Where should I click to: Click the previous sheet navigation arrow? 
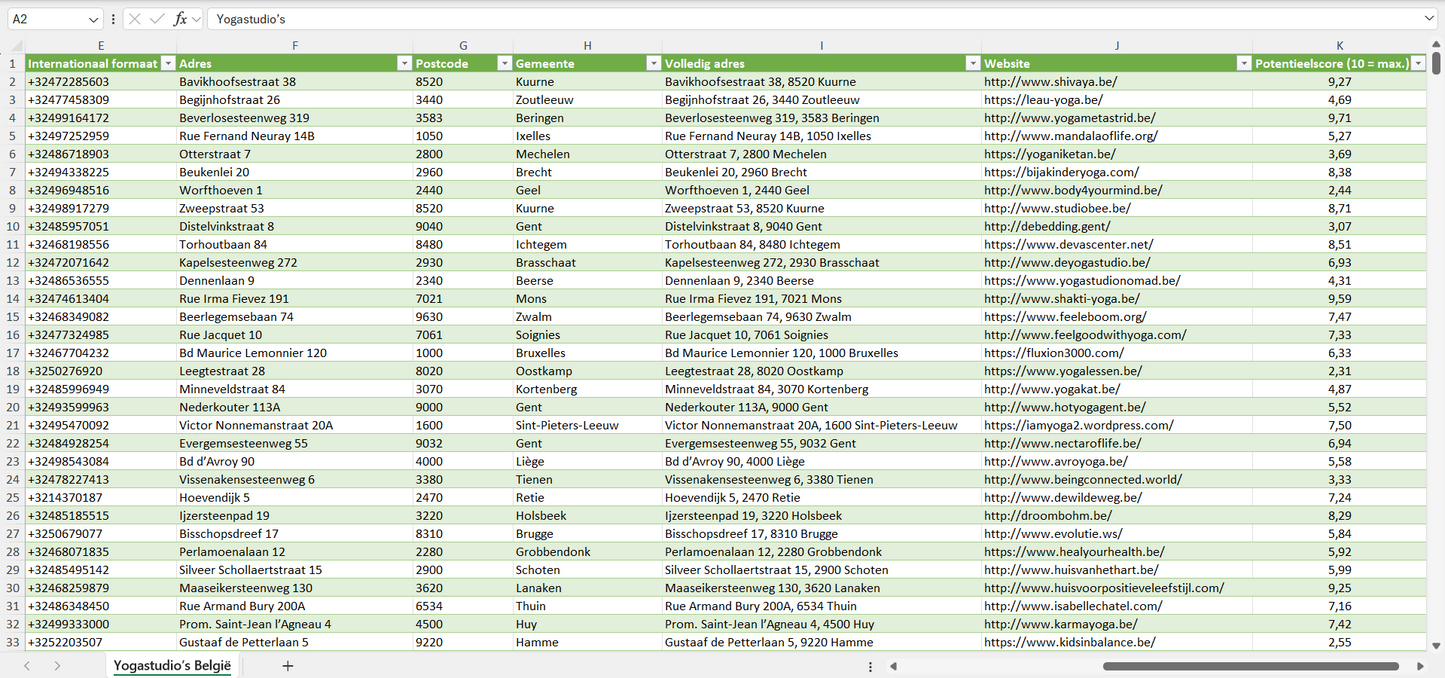(27, 666)
